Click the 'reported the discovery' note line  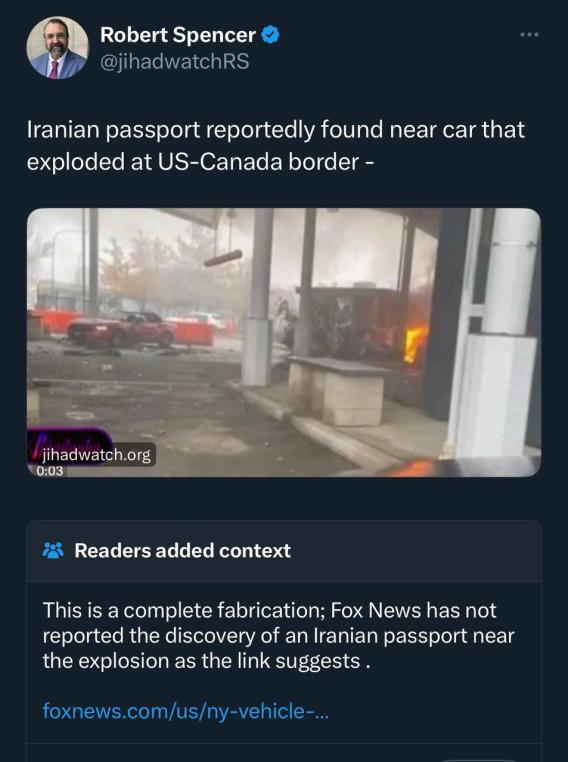278,636
